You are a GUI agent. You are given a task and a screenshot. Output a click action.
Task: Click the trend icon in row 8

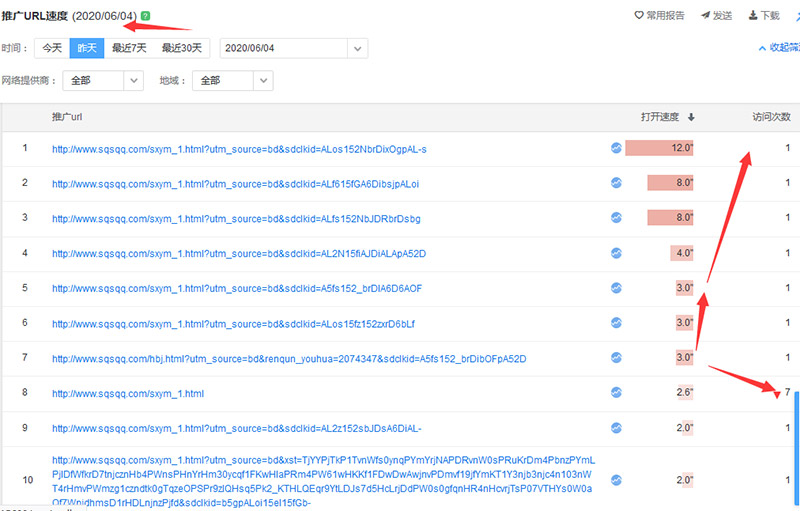coord(616,393)
